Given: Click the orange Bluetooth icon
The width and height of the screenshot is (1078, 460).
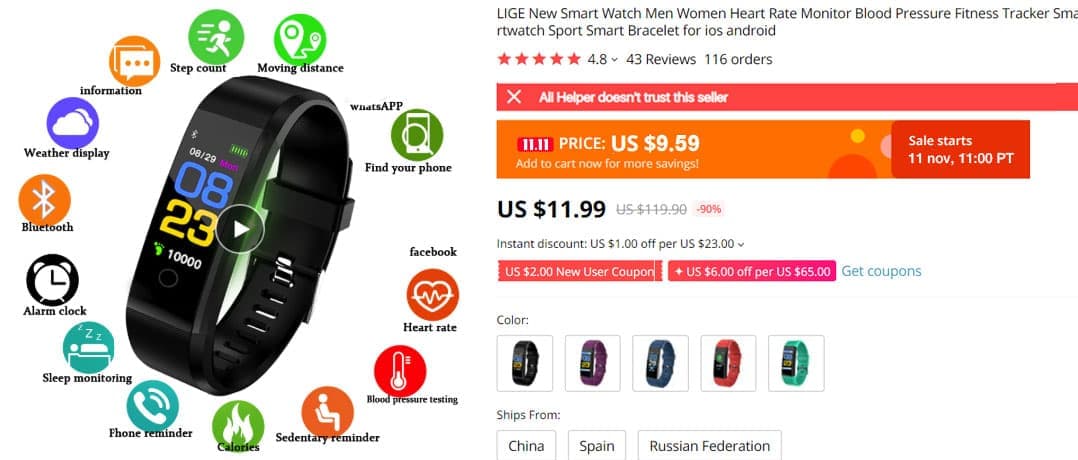Looking at the screenshot, I should pos(45,199).
